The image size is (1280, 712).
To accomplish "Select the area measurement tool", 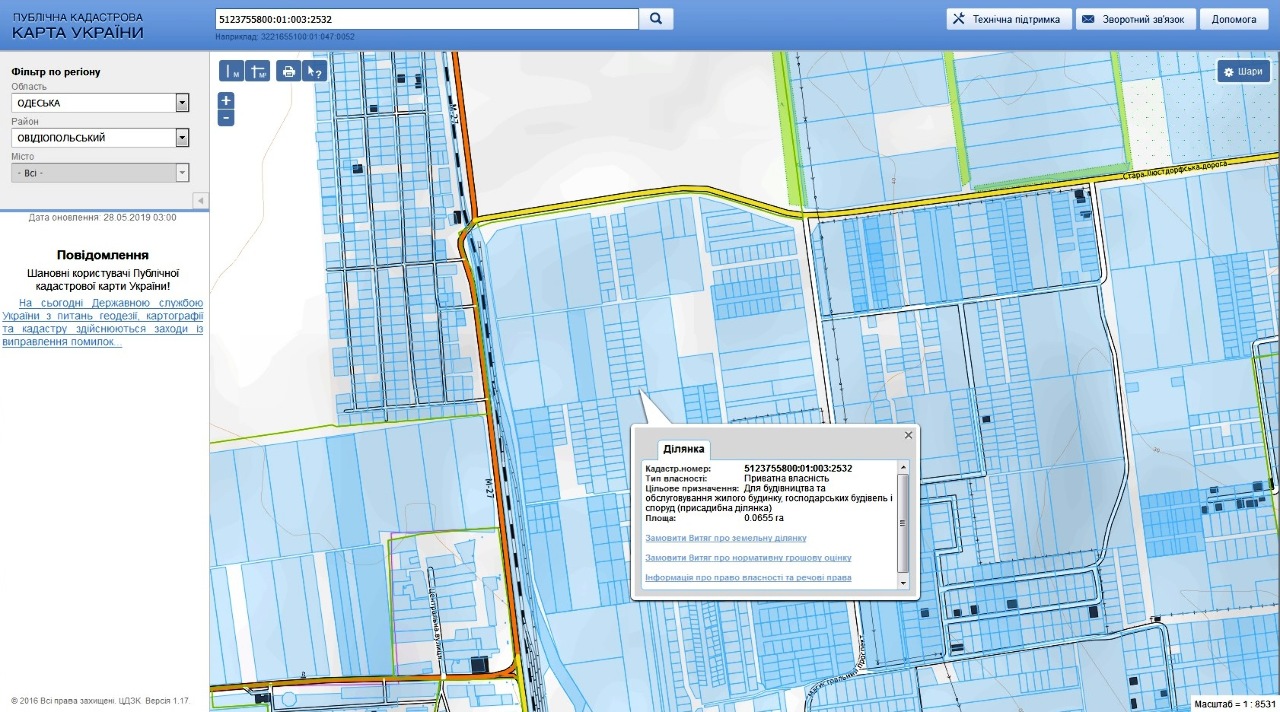I will 257,71.
